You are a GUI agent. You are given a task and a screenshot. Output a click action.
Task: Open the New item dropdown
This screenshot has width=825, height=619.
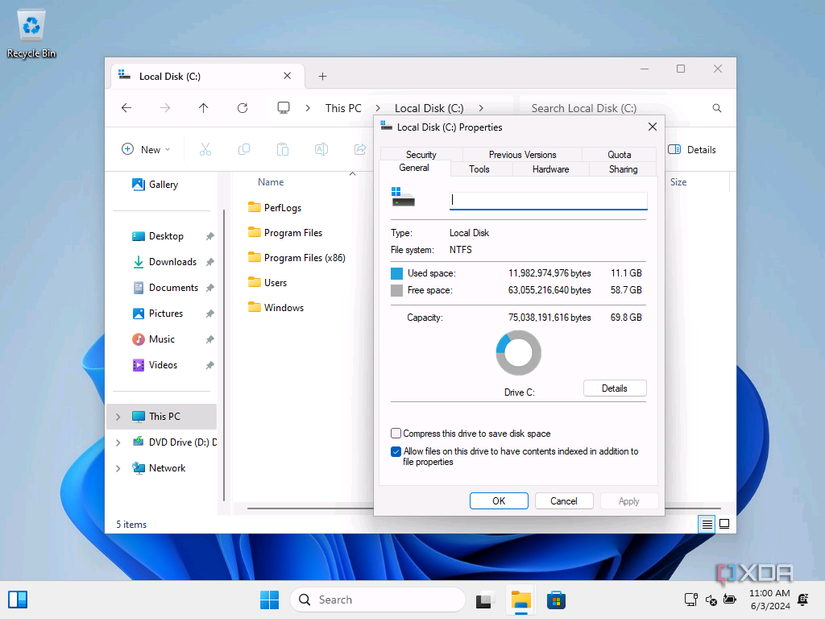(146, 149)
